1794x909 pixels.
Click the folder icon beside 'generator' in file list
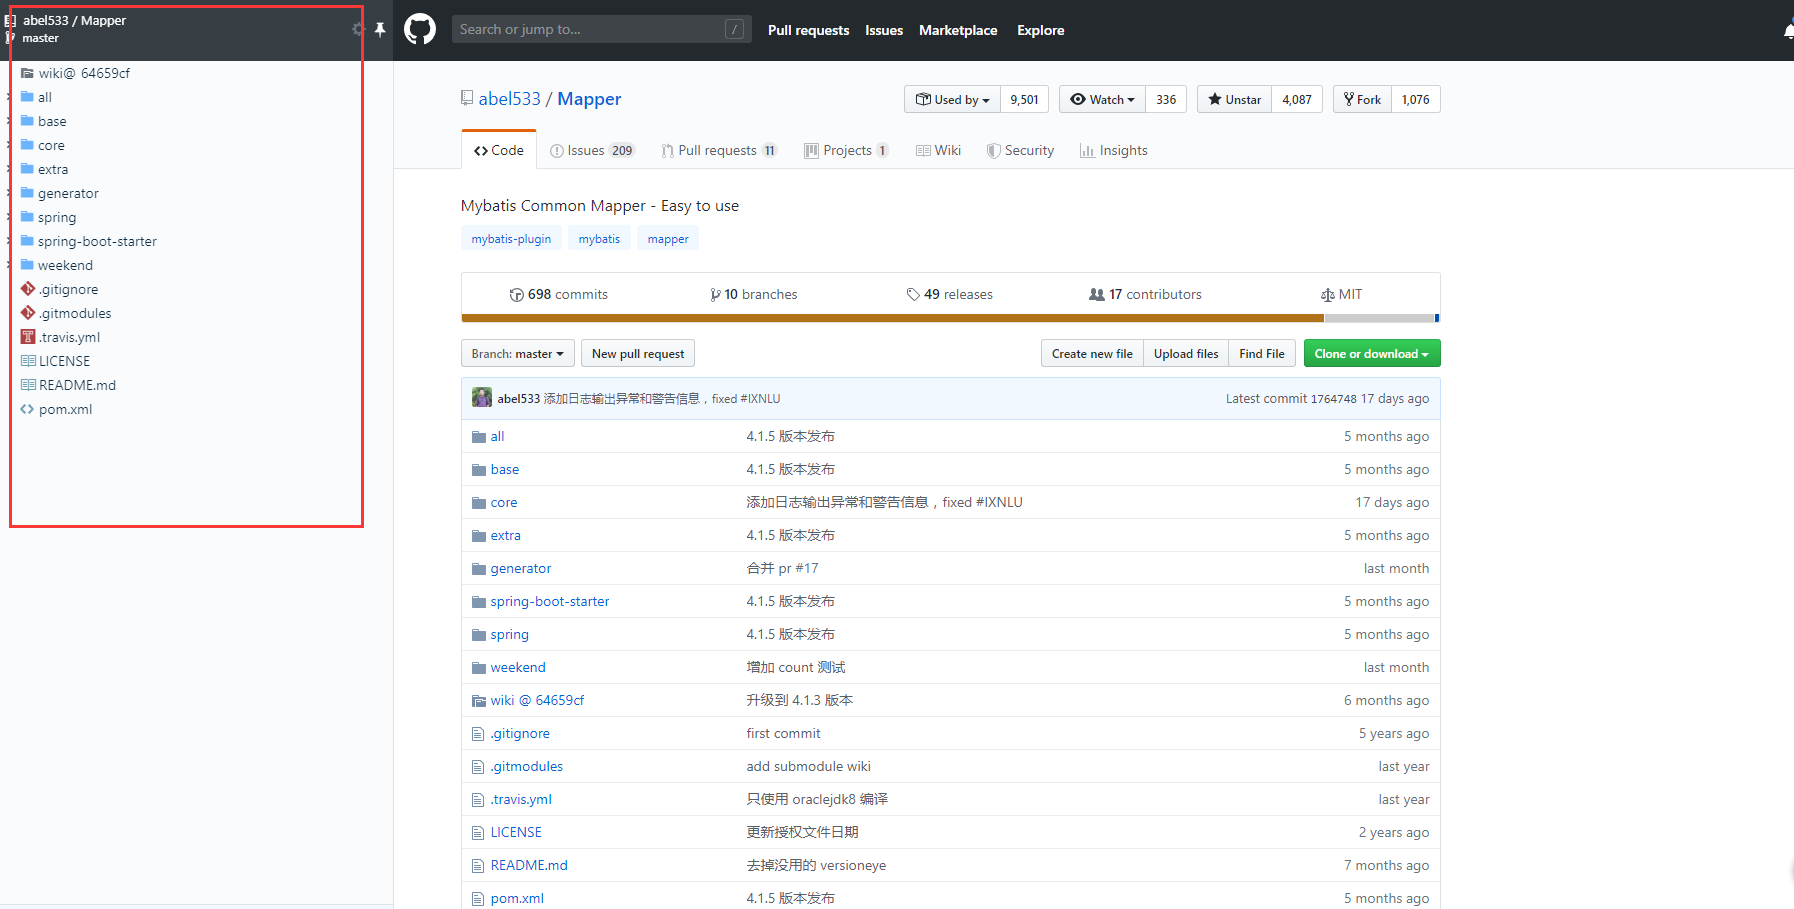tap(478, 569)
